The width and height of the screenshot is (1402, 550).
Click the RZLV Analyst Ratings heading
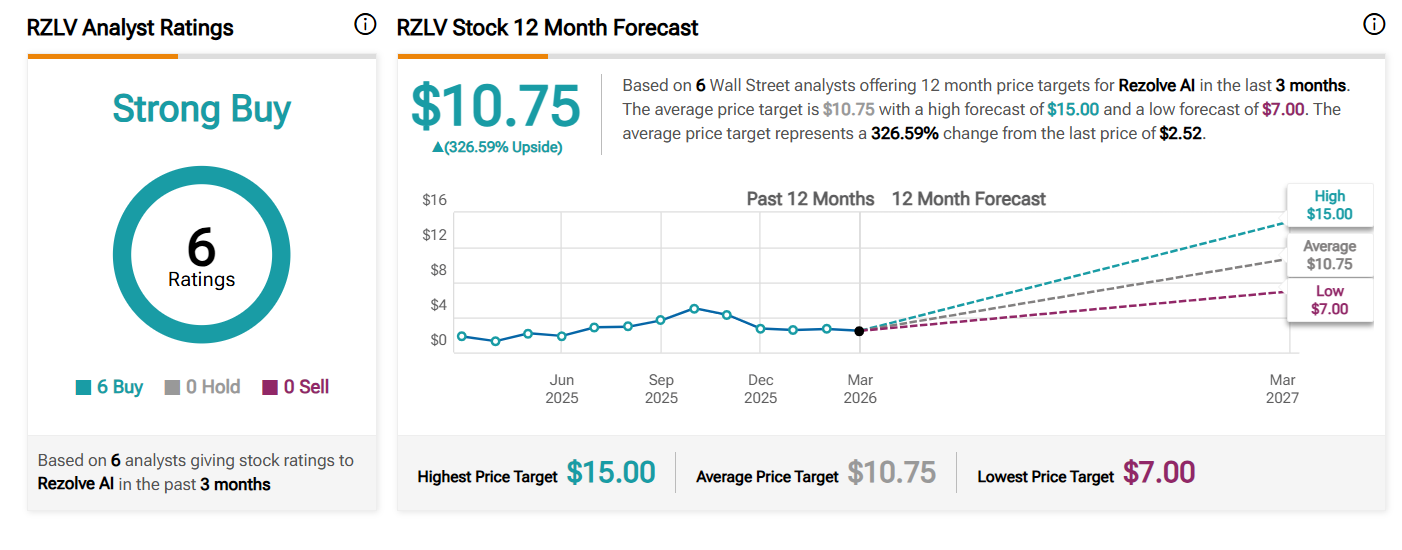click(x=130, y=28)
